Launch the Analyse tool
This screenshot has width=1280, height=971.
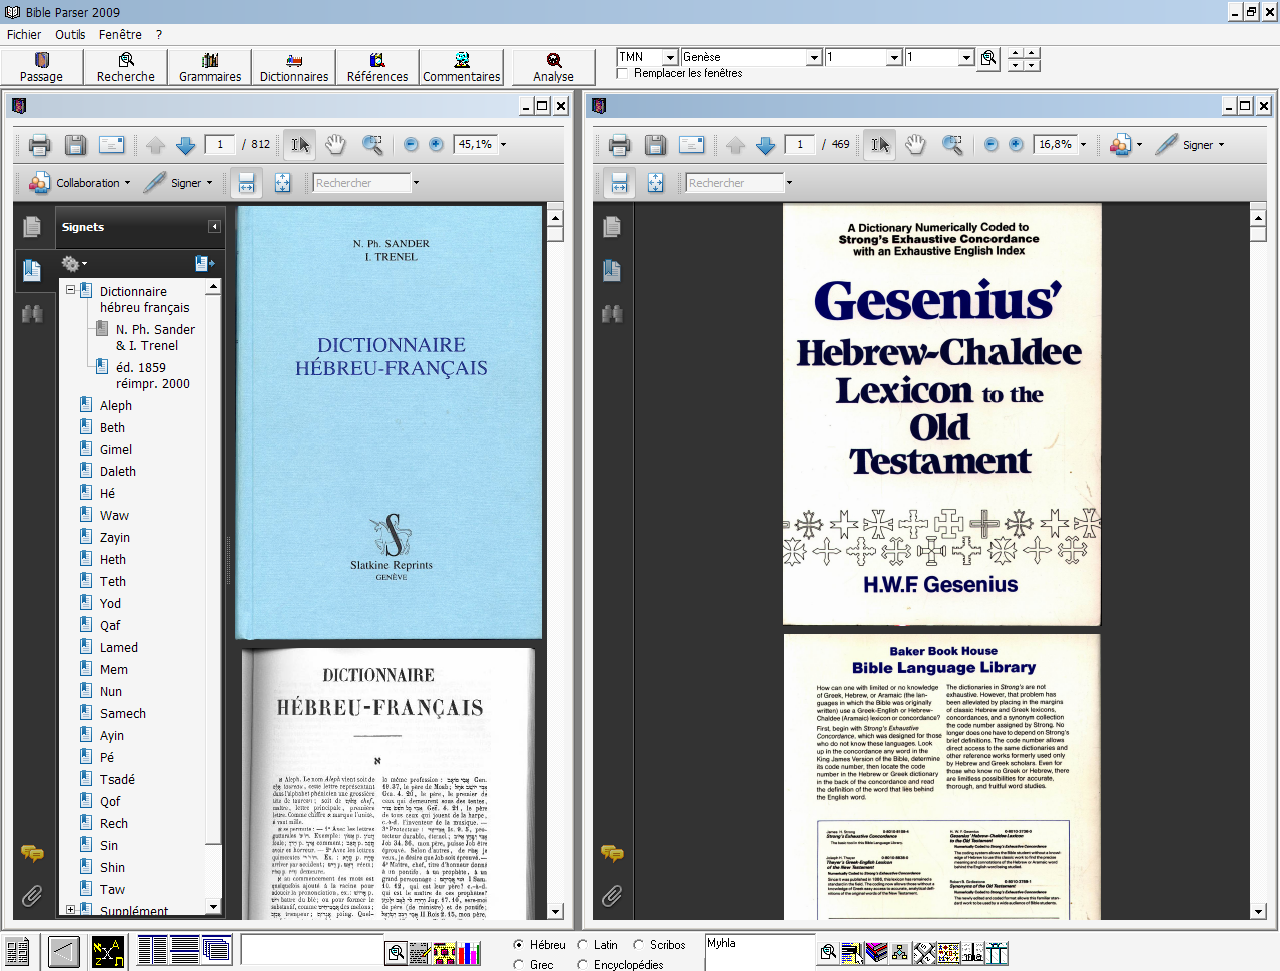(x=553, y=67)
